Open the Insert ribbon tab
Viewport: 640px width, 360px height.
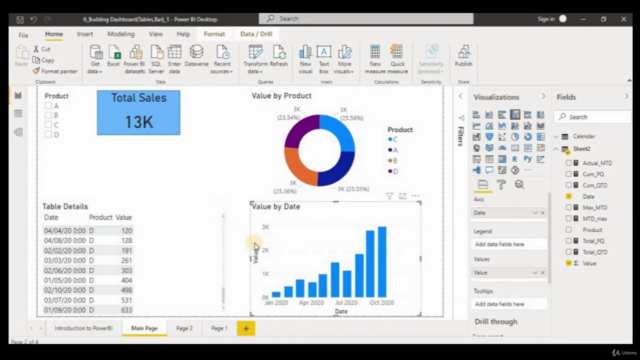pyautogui.click(x=85, y=34)
